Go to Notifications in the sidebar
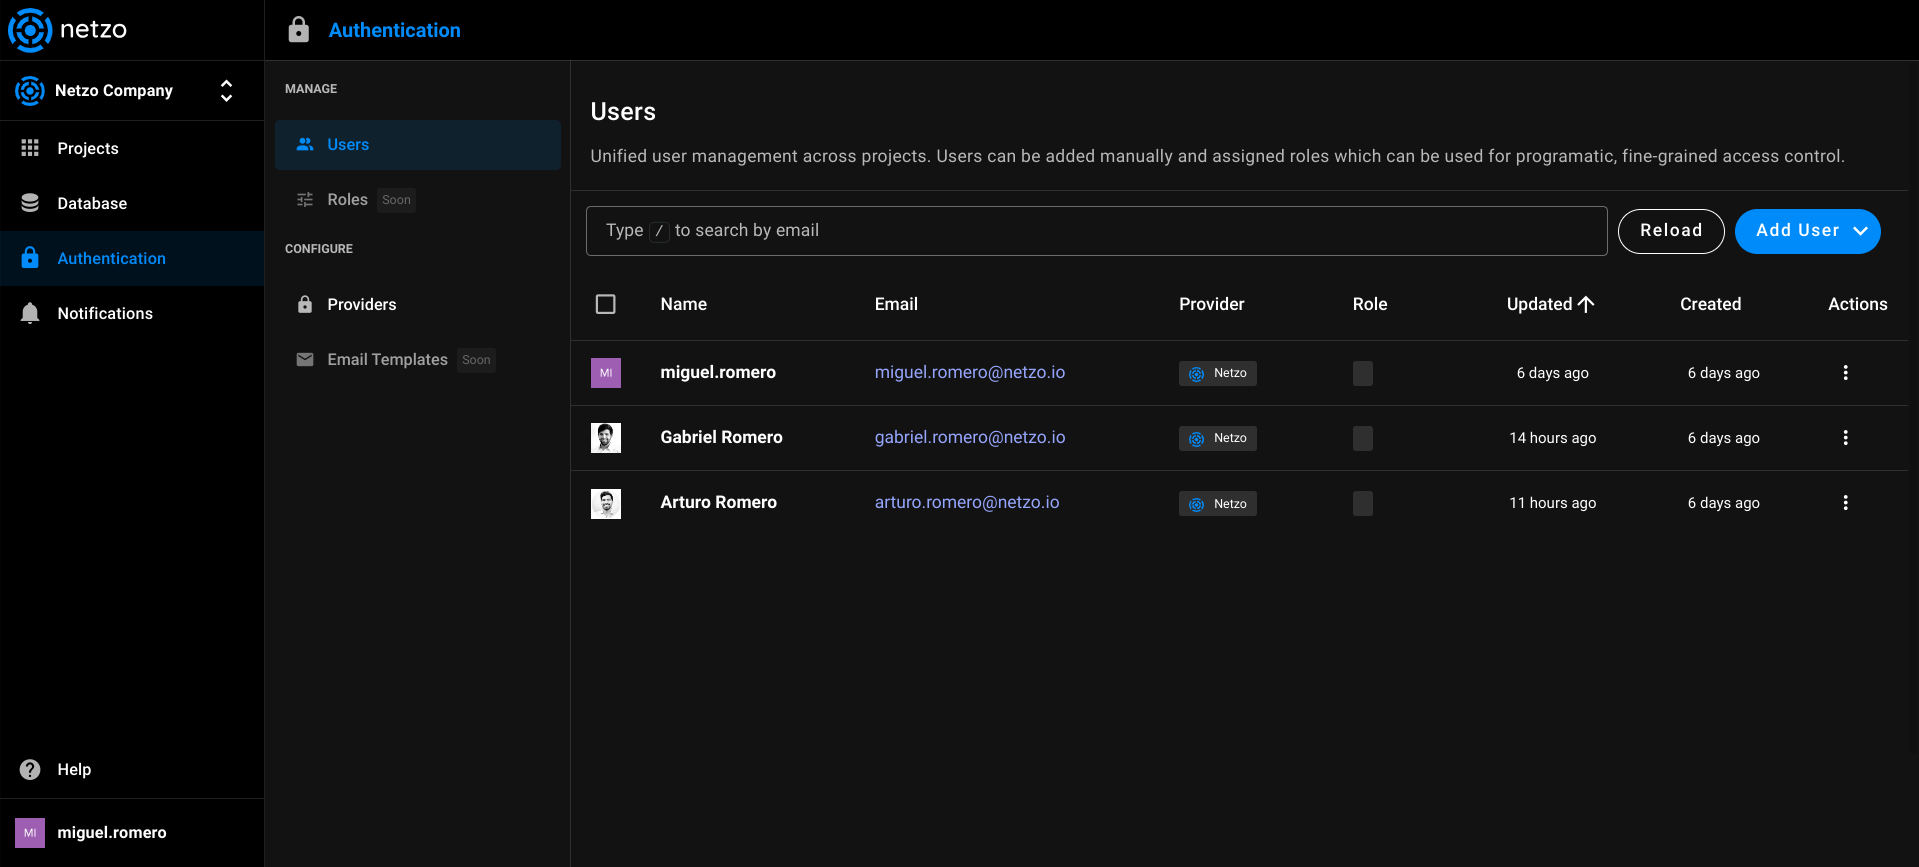The width and height of the screenshot is (1919, 867). point(132,313)
